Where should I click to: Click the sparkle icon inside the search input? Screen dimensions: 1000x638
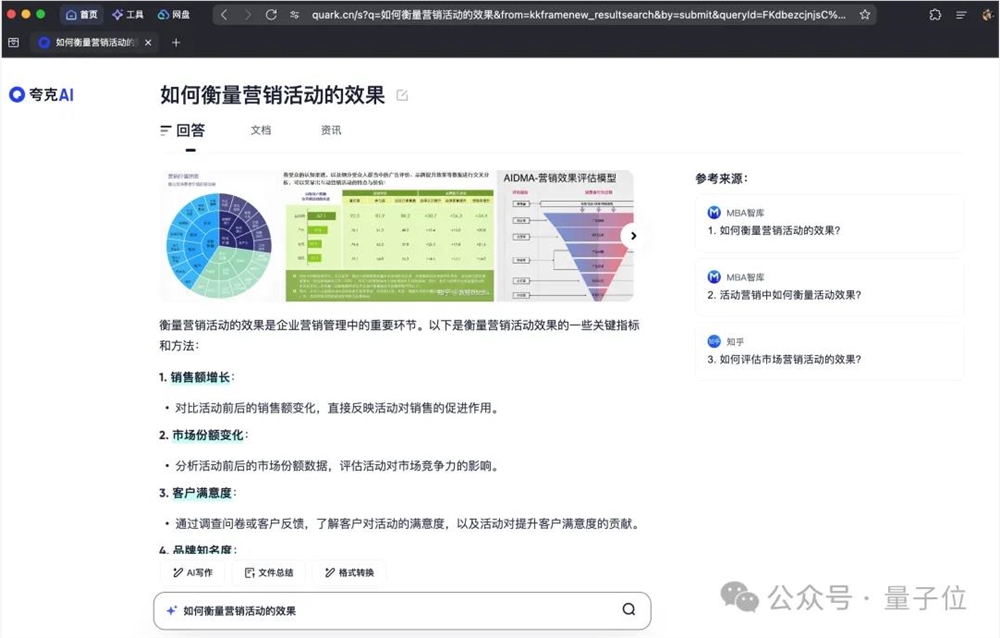[172, 609]
